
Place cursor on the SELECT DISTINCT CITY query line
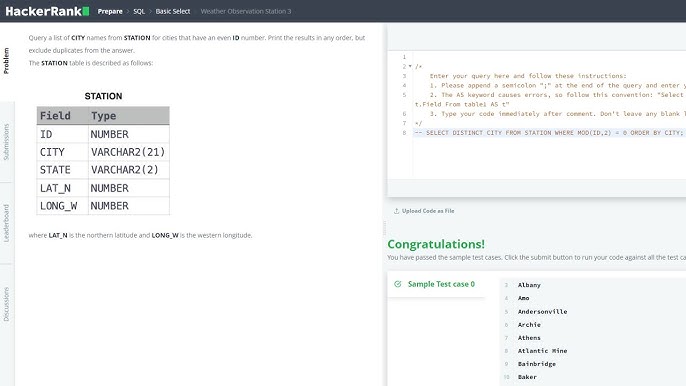[549, 133]
